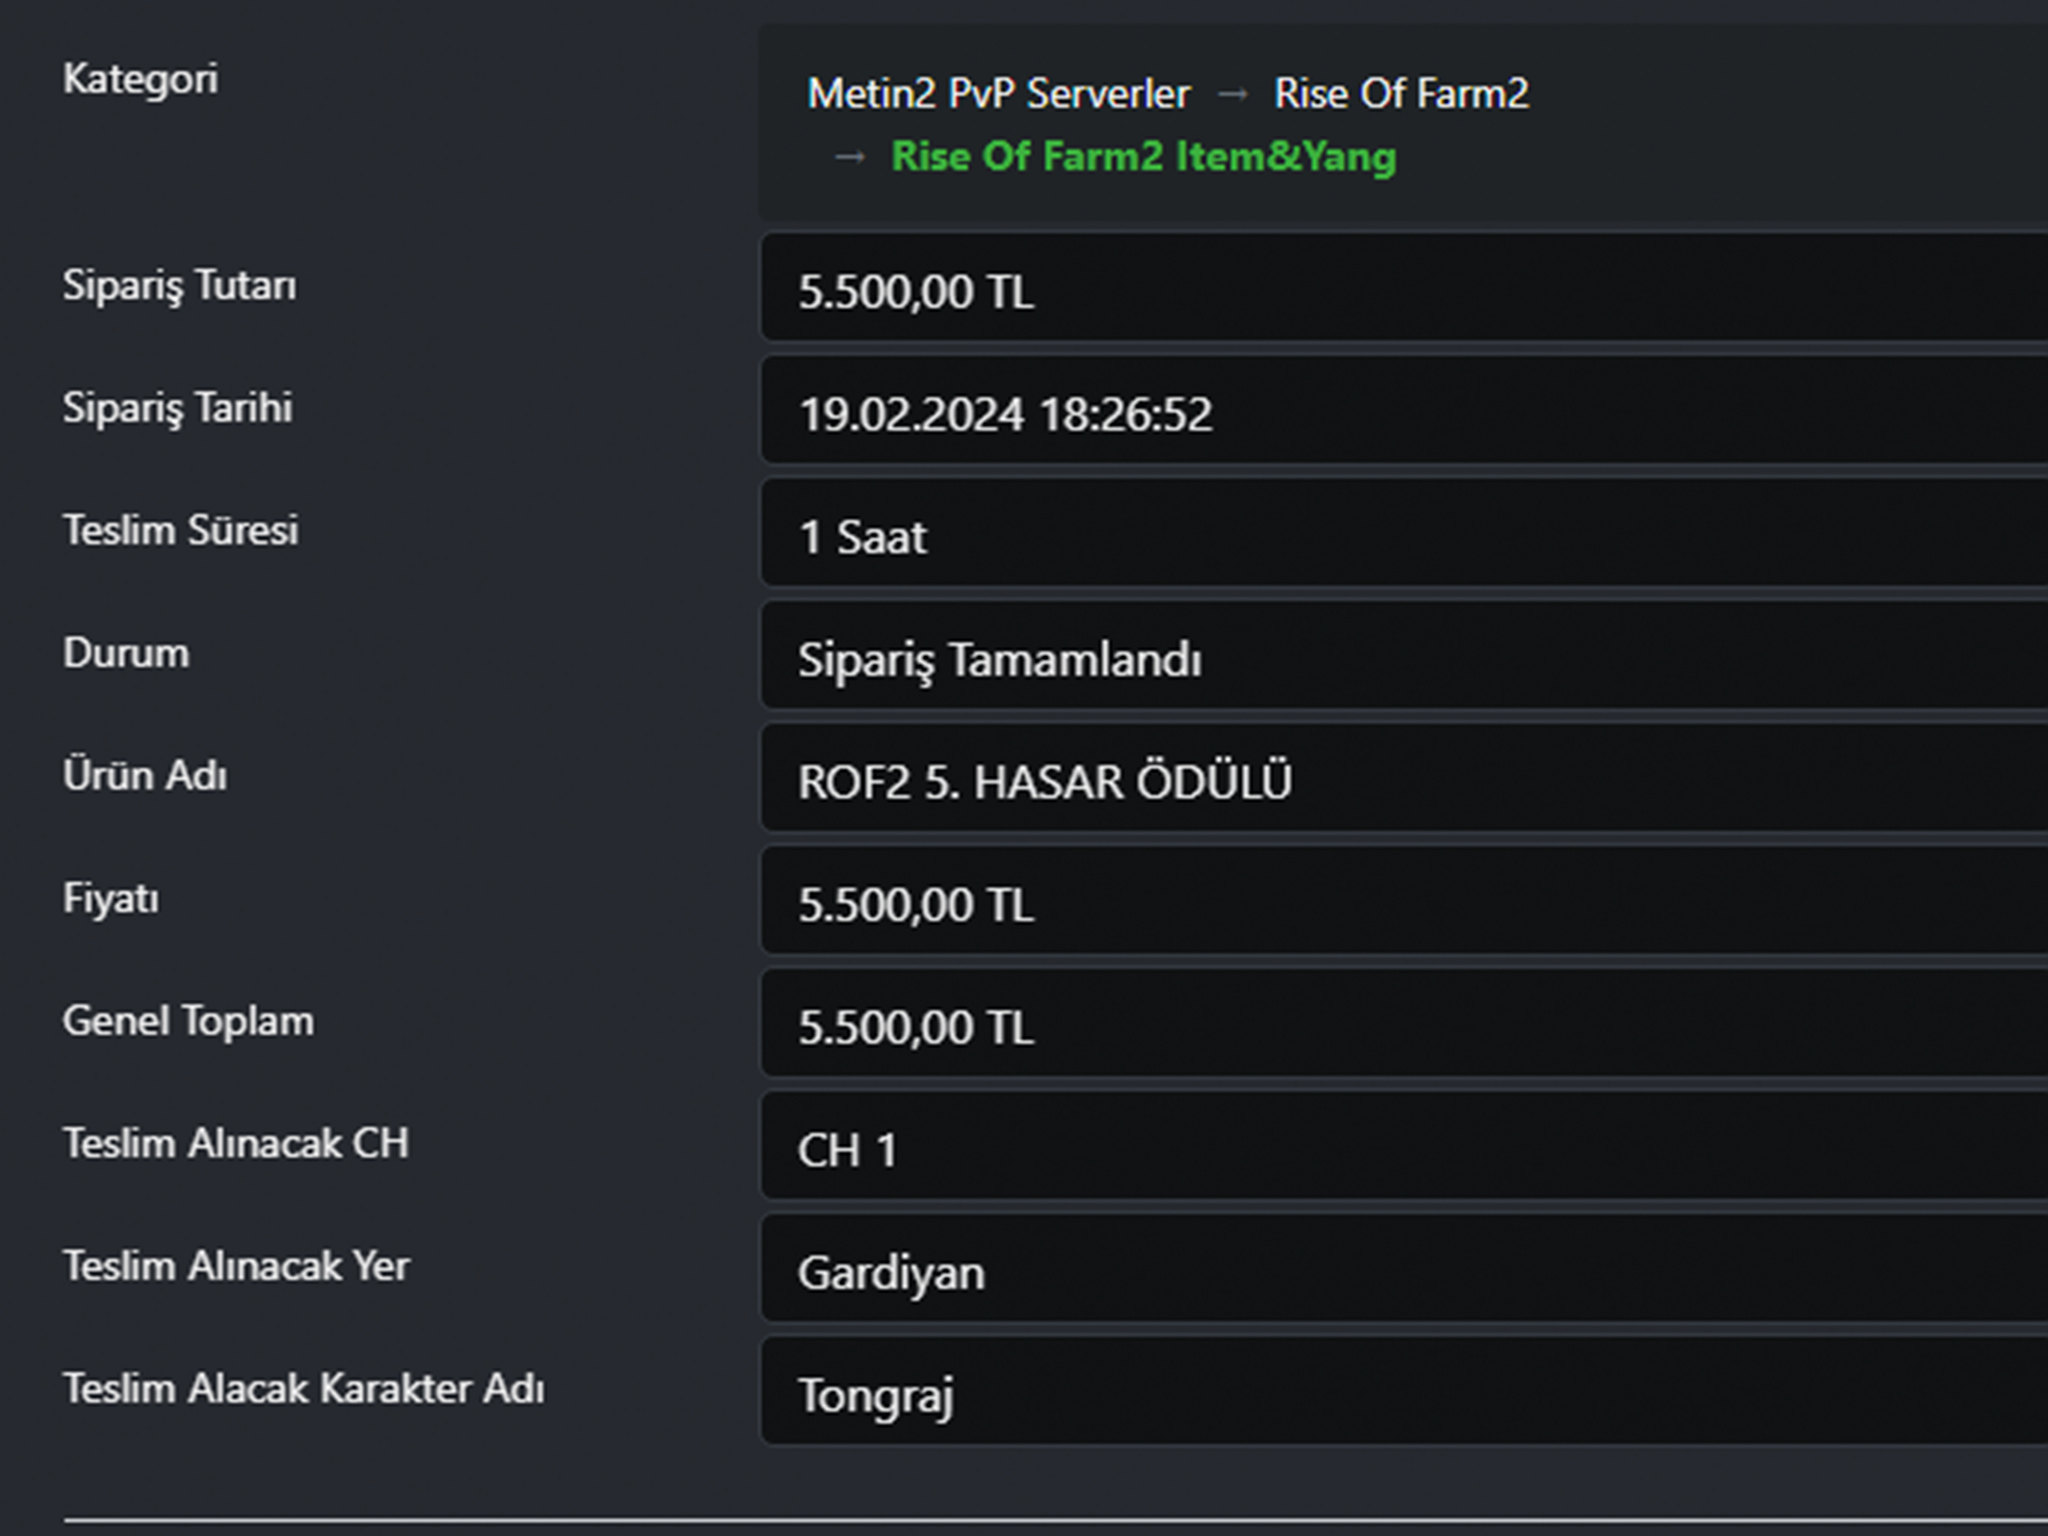Select the delivery time field 1 Saat
The height and width of the screenshot is (1536, 2048).
[1404, 533]
